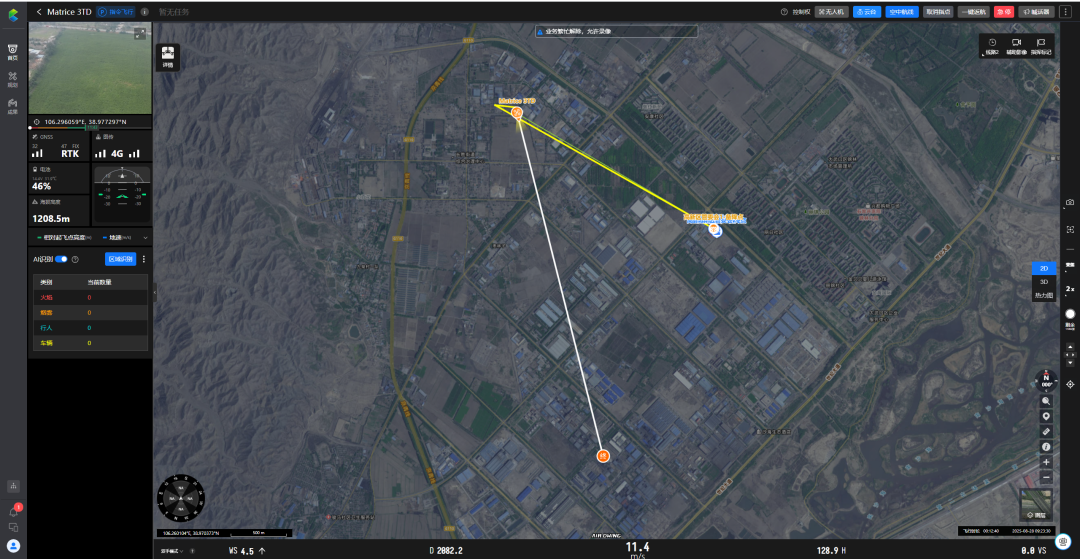Click the map location pin tool
Image resolution: width=1080 pixels, height=559 pixels.
(1046, 416)
